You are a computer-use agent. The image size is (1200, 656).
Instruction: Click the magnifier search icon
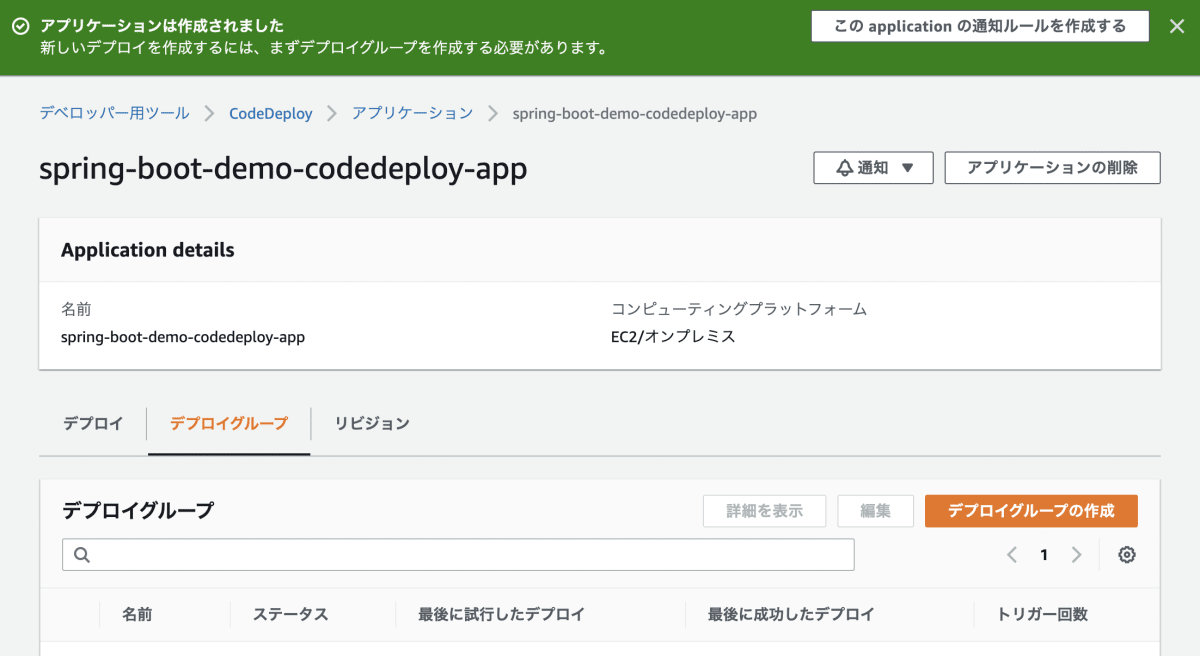pos(83,555)
